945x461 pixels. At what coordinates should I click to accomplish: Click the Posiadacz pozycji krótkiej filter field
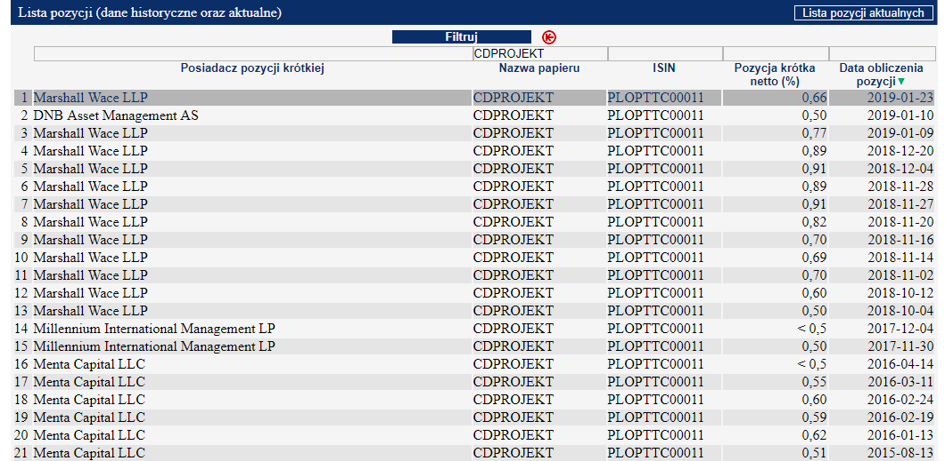pyautogui.click(x=253, y=54)
